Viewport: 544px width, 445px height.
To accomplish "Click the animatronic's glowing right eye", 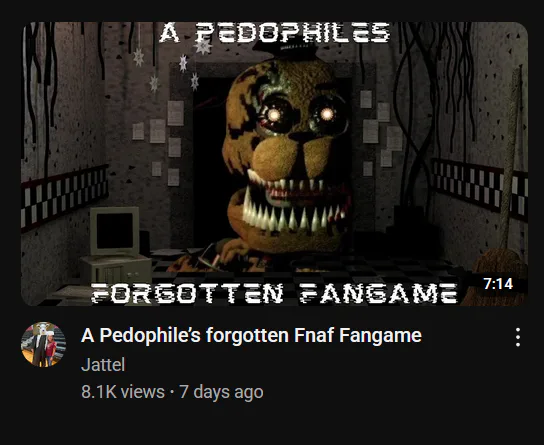I will point(327,113).
